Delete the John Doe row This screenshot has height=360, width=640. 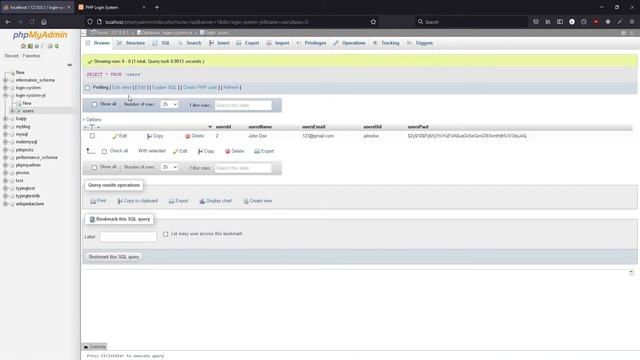pyautogui.click(x=194, y=136)
